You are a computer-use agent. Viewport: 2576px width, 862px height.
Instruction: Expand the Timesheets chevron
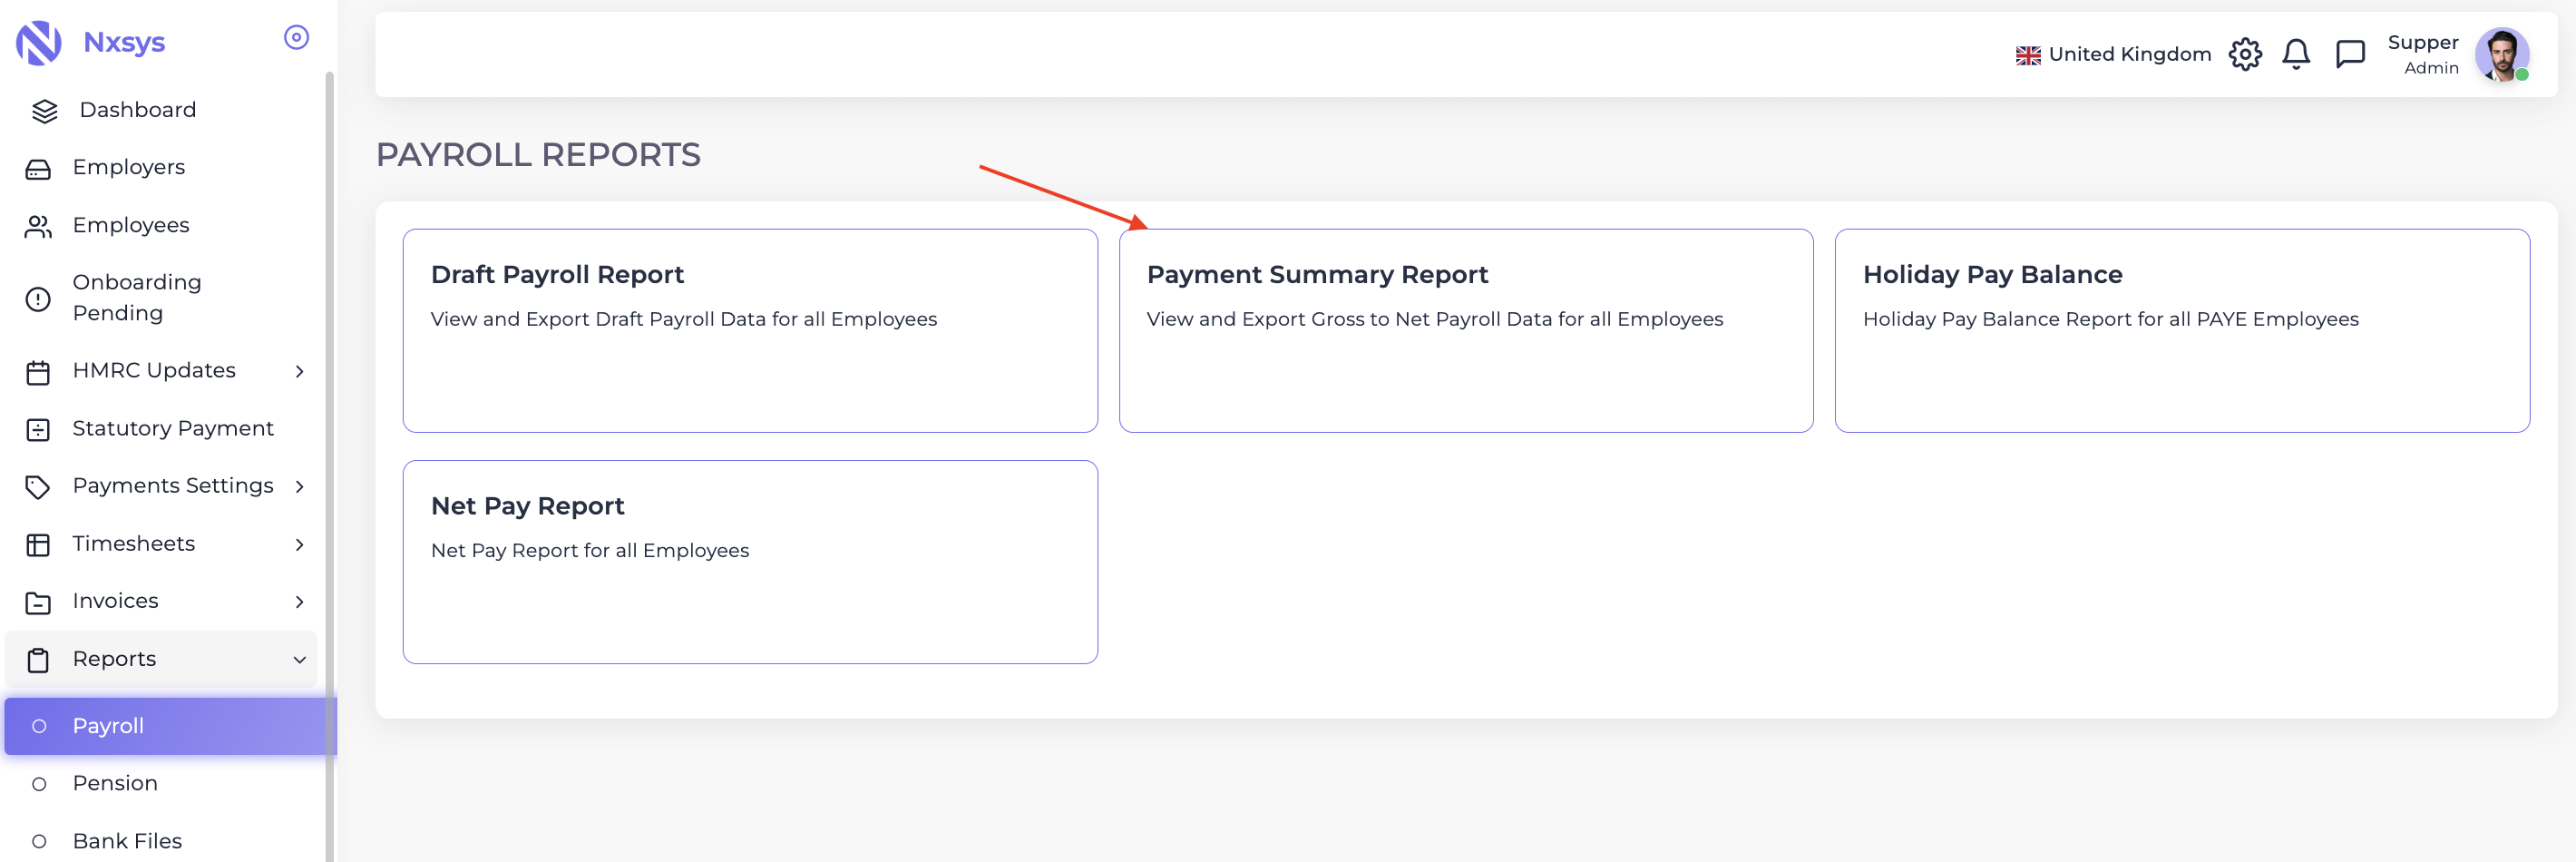pos(299,545)
